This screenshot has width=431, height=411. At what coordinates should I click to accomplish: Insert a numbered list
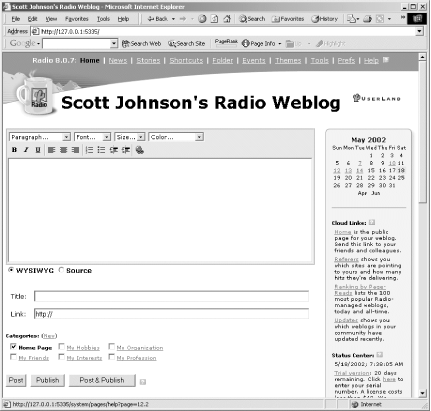(89, 150)
